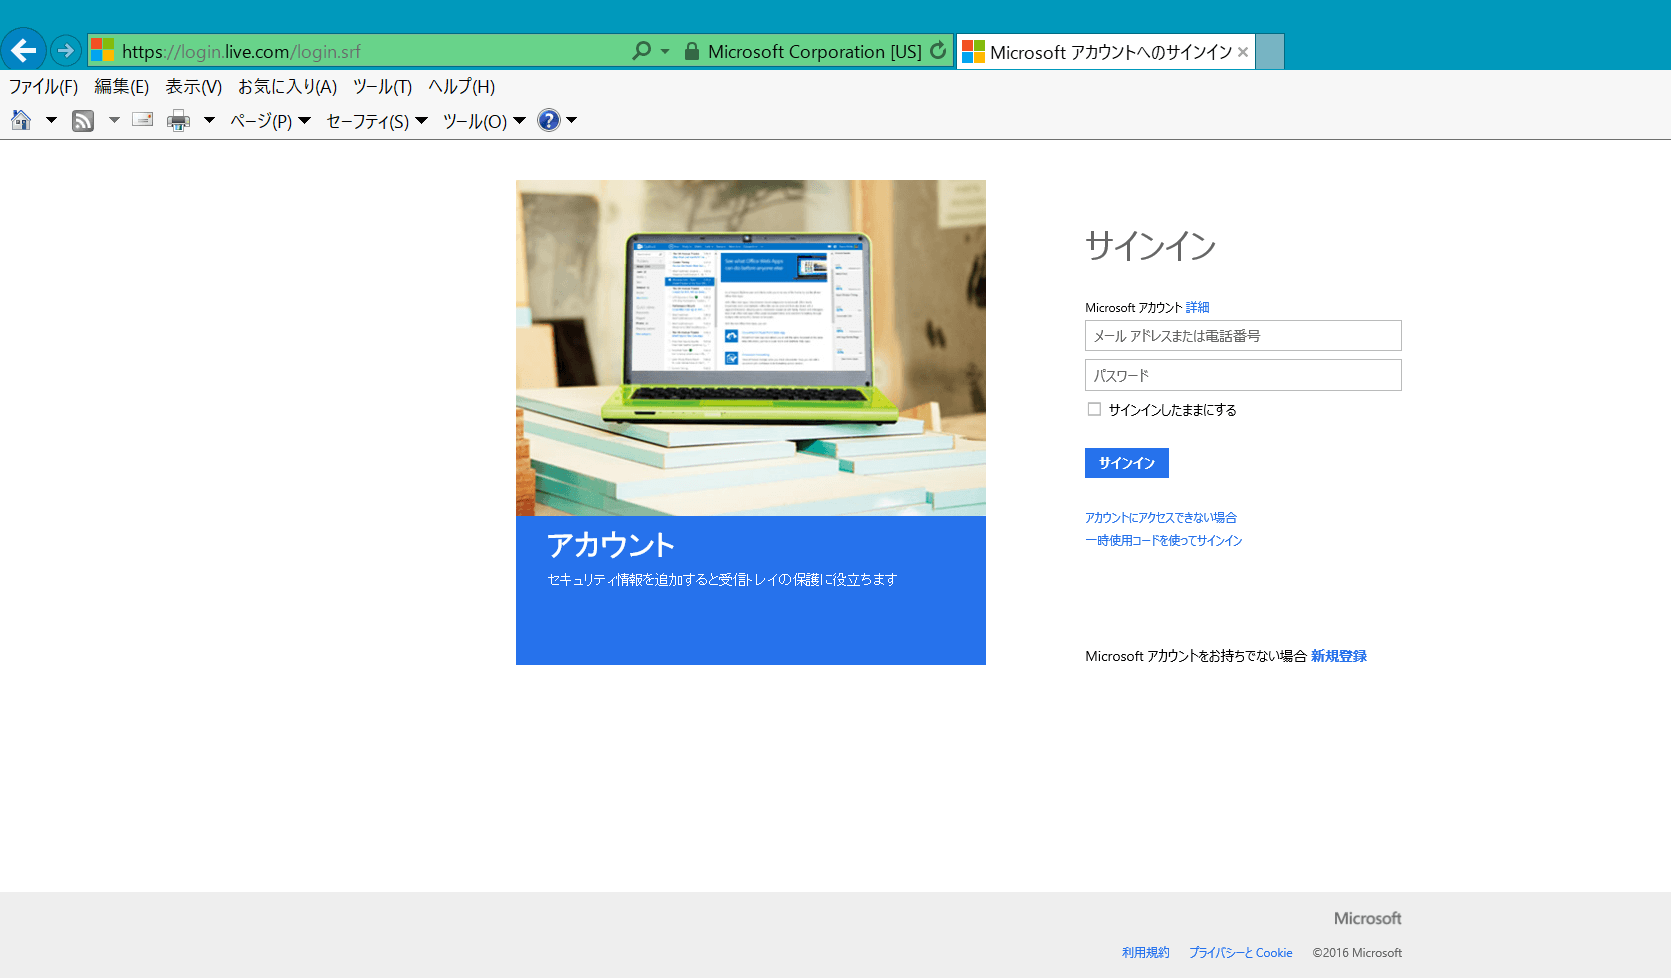
Task: Click the Microsoft Corporation [US] certificate label
Action: [814, 51]
